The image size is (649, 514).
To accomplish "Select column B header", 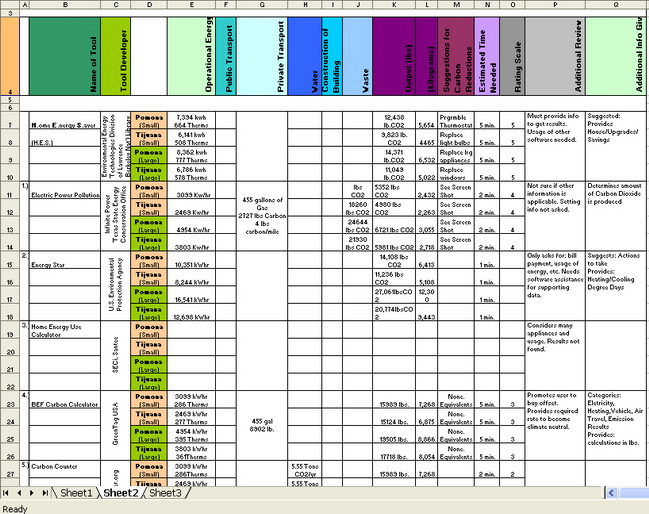I will point(65,5).
